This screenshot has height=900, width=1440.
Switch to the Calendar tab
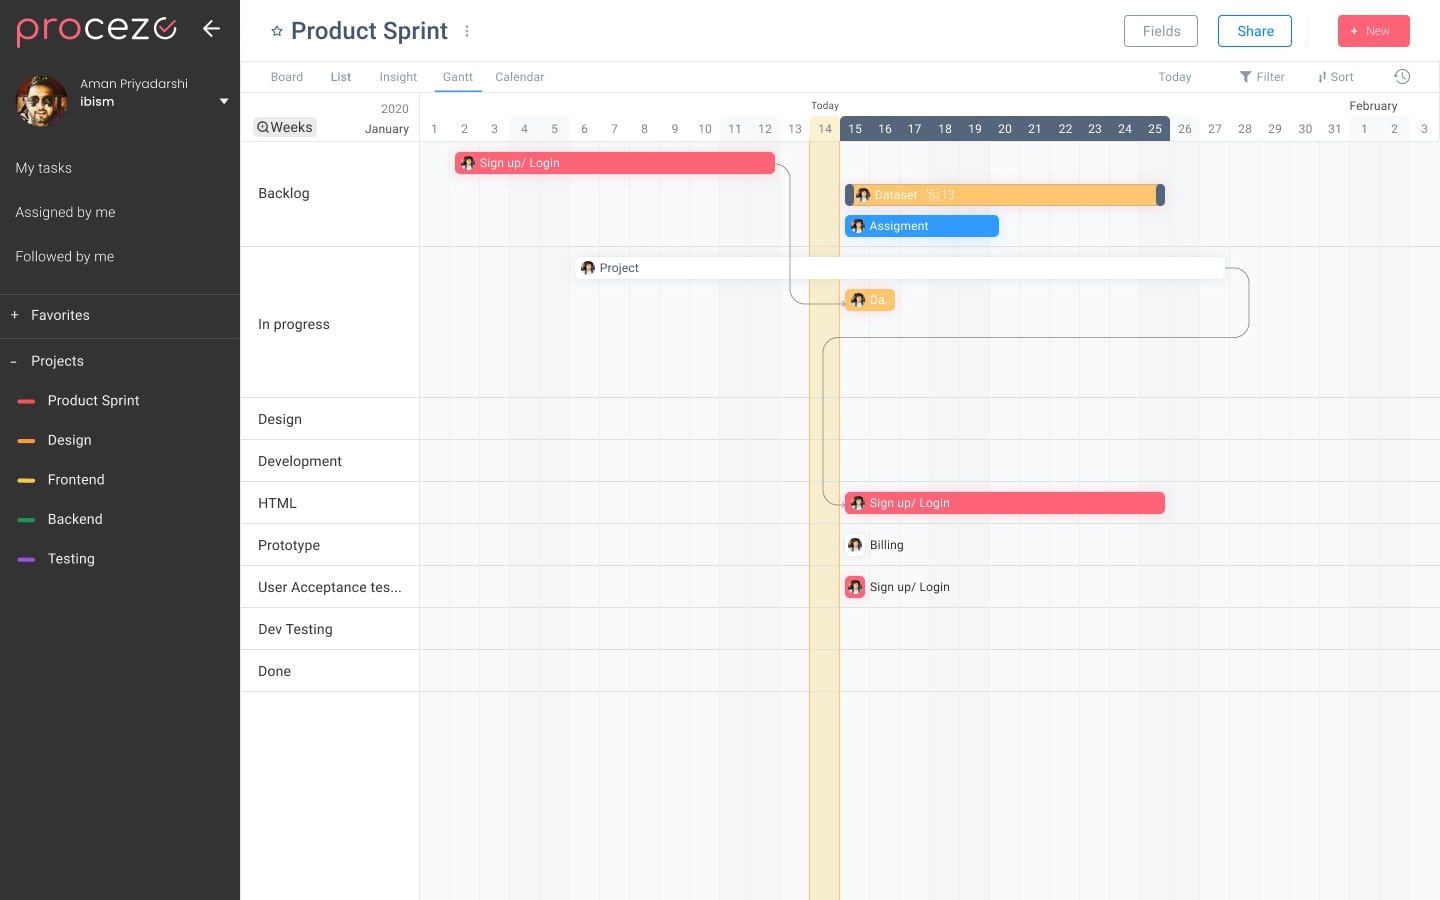[519, 77]
